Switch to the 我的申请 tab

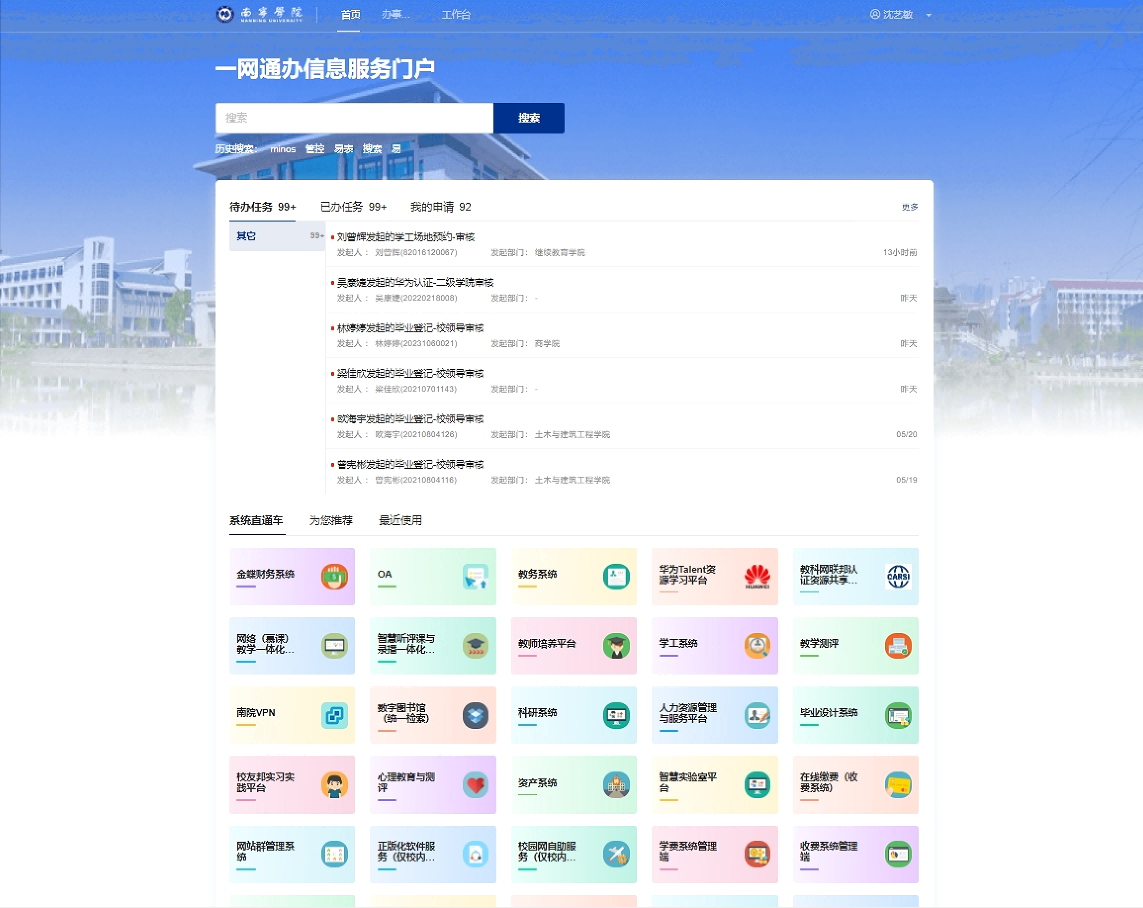[440, 207]
